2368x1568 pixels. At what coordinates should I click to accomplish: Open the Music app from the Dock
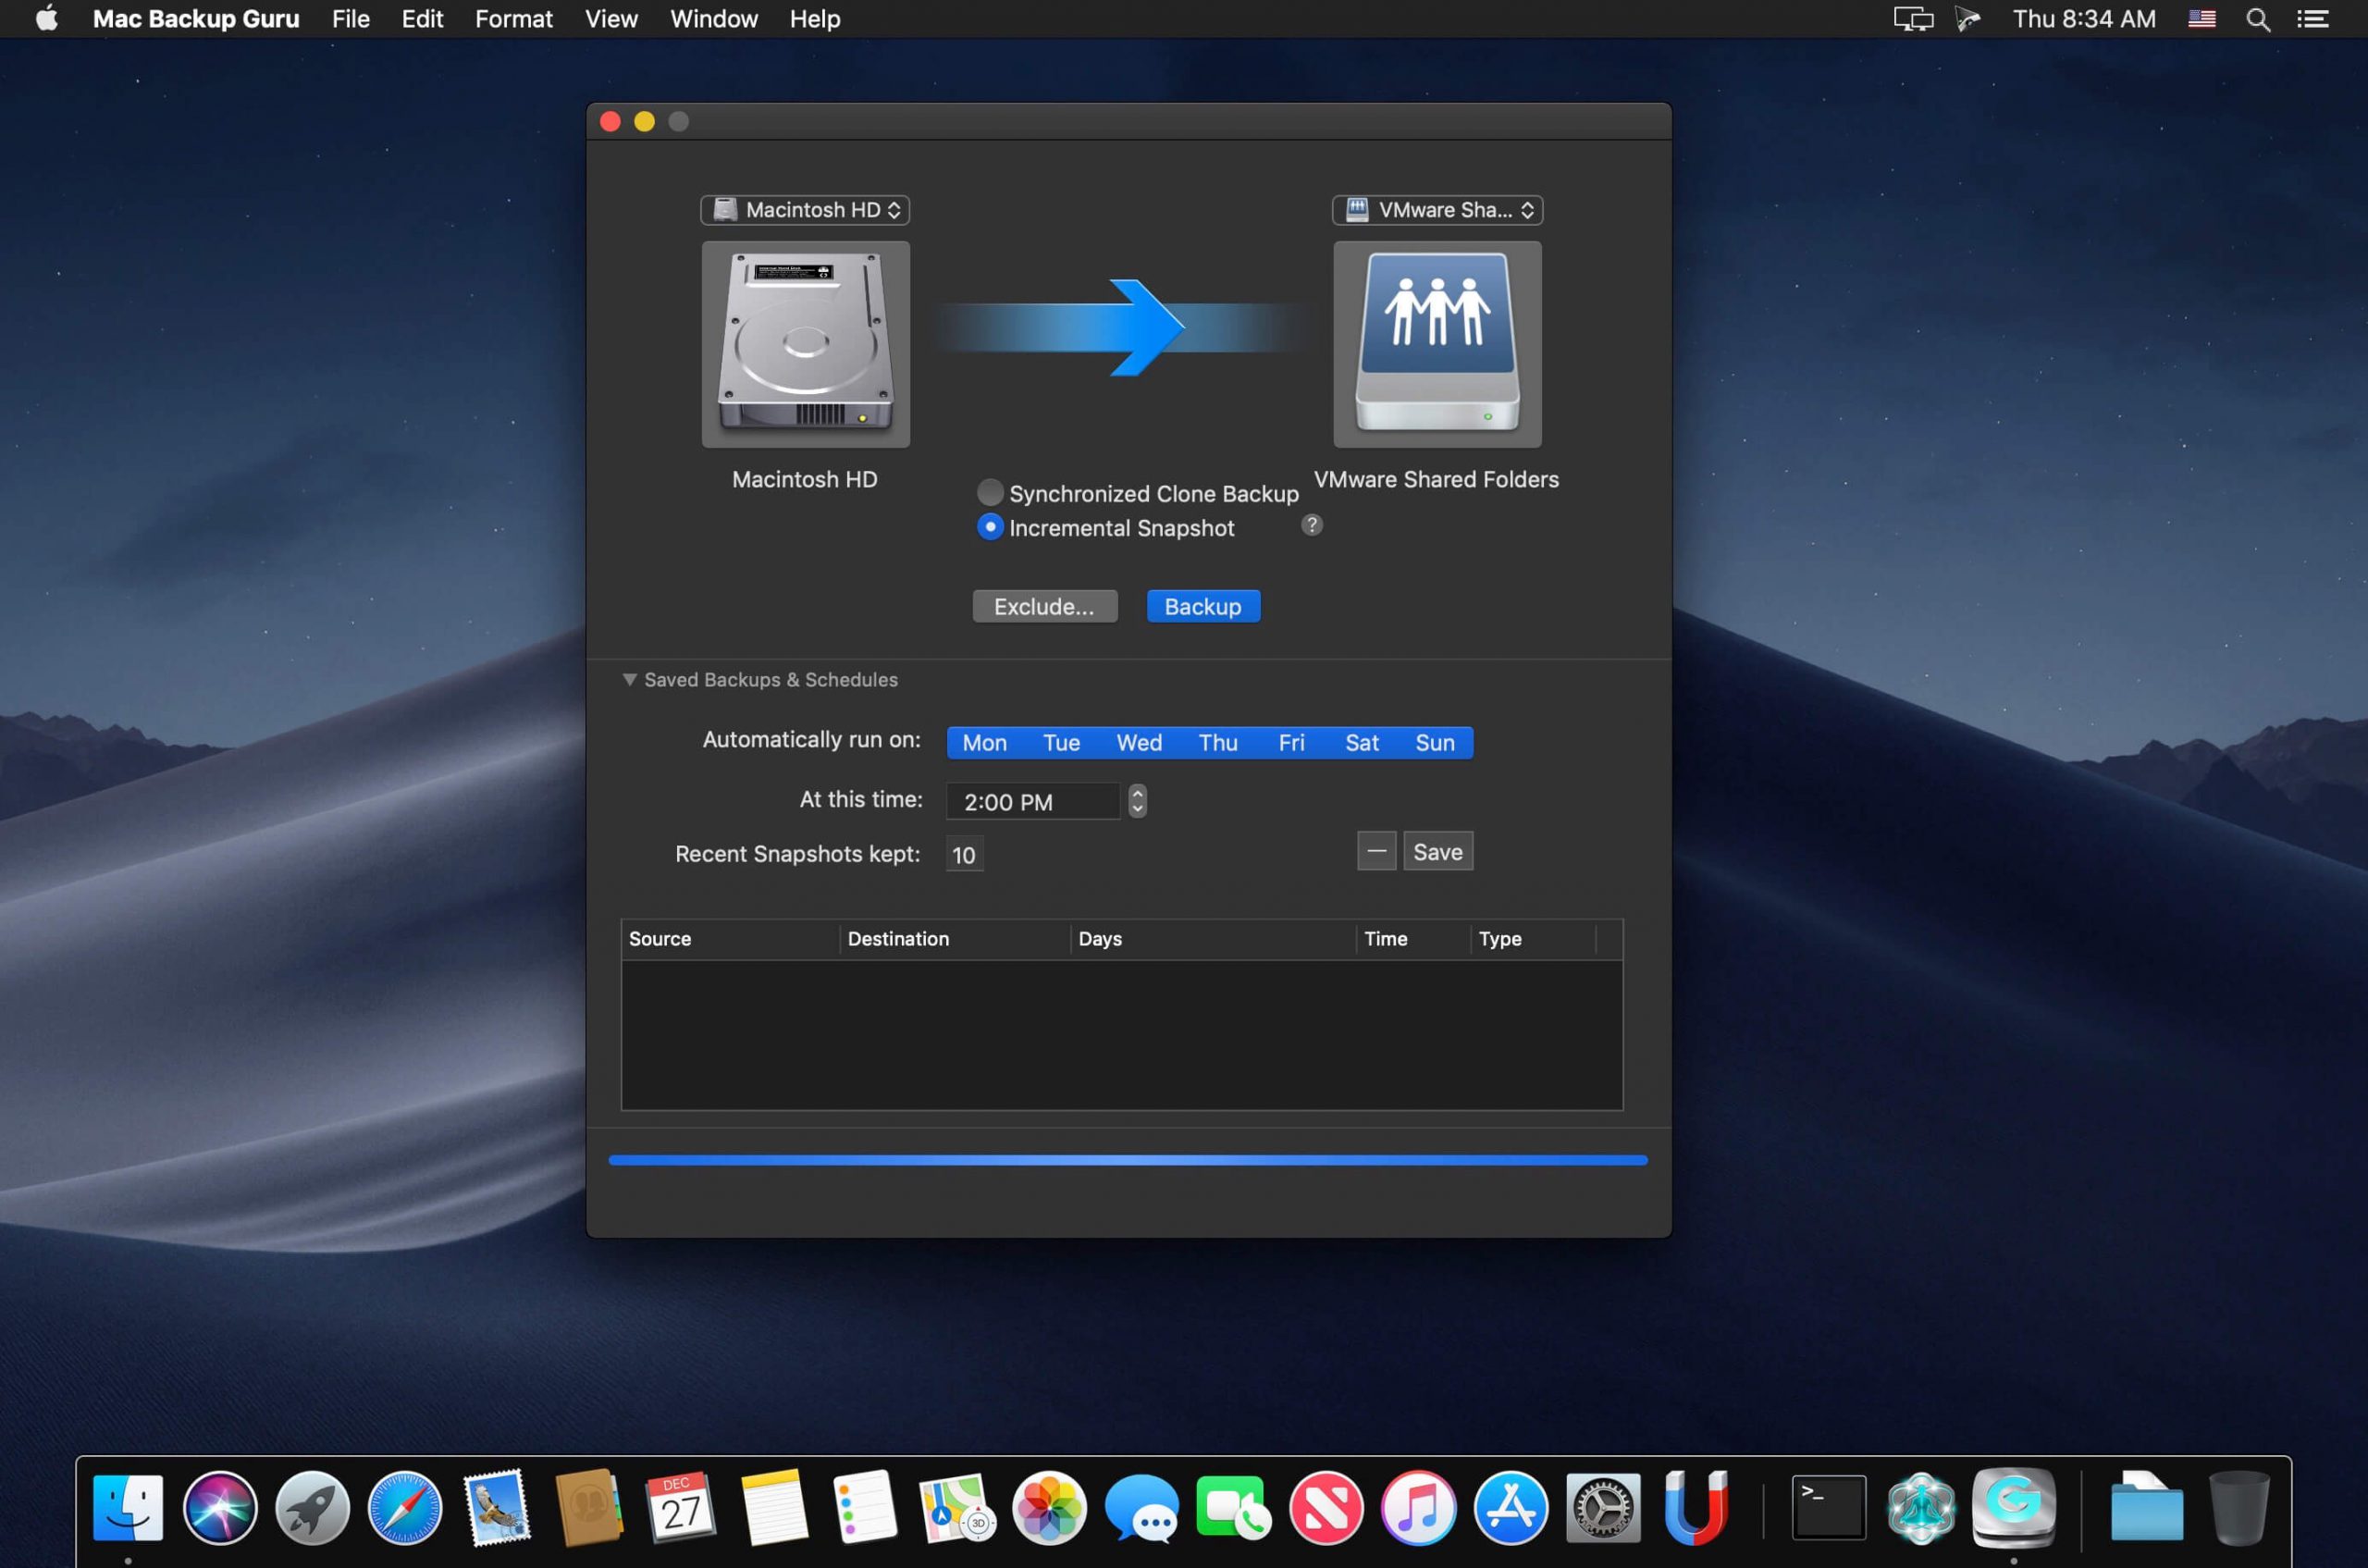[x=1419, y=1506]
